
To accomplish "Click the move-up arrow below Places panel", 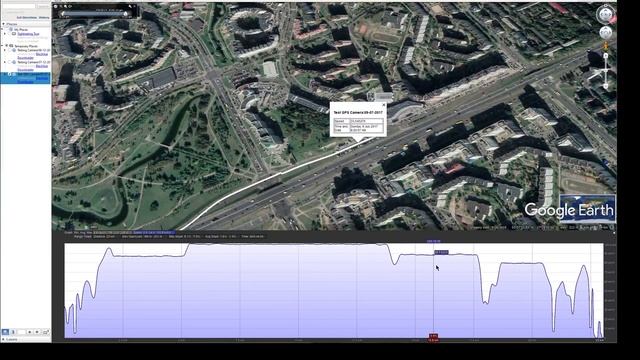I will click(x=29, y=332).
